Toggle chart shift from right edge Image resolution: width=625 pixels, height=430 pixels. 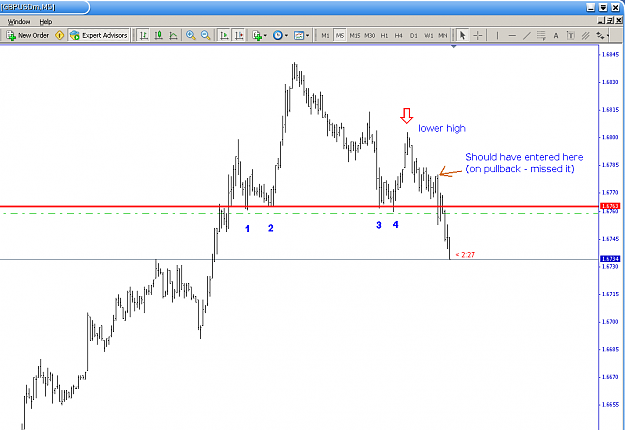(239, 35)
